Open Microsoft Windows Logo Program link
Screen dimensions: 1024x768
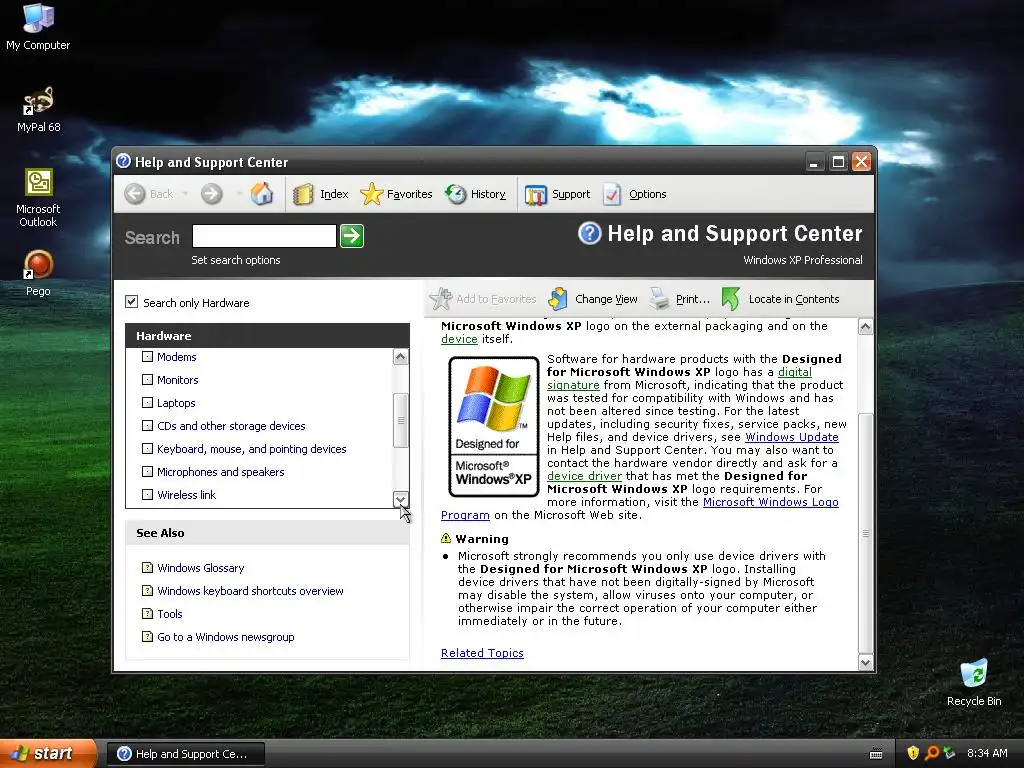(x=639, y=508)
